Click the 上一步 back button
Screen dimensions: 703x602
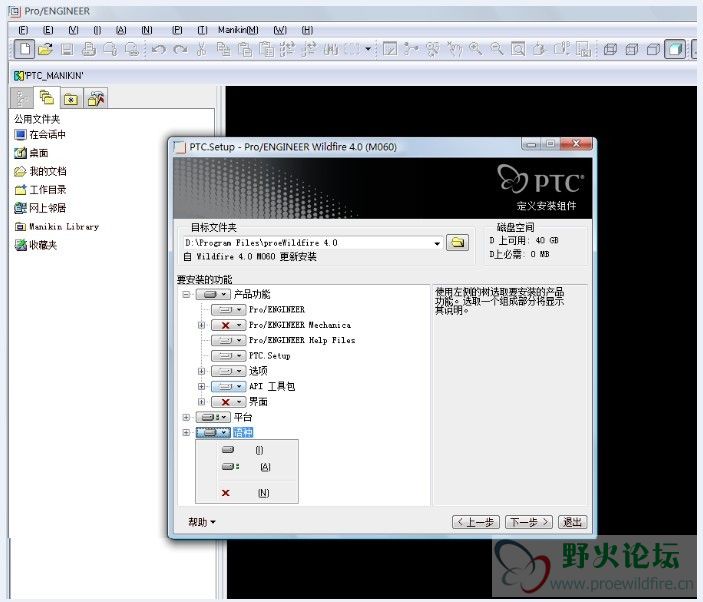pos(476,522)
